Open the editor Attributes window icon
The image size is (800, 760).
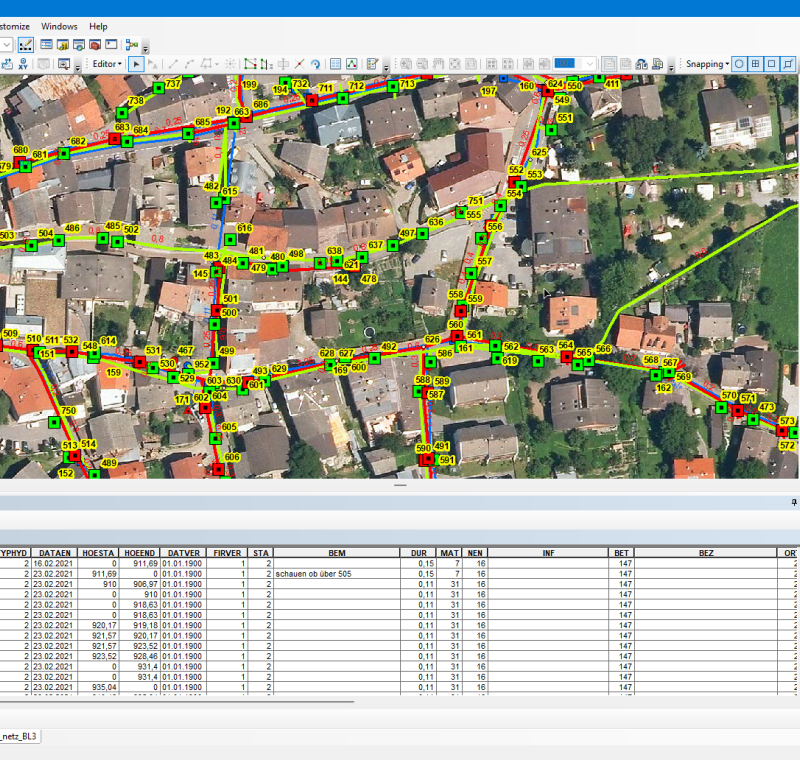pos(334,64)
